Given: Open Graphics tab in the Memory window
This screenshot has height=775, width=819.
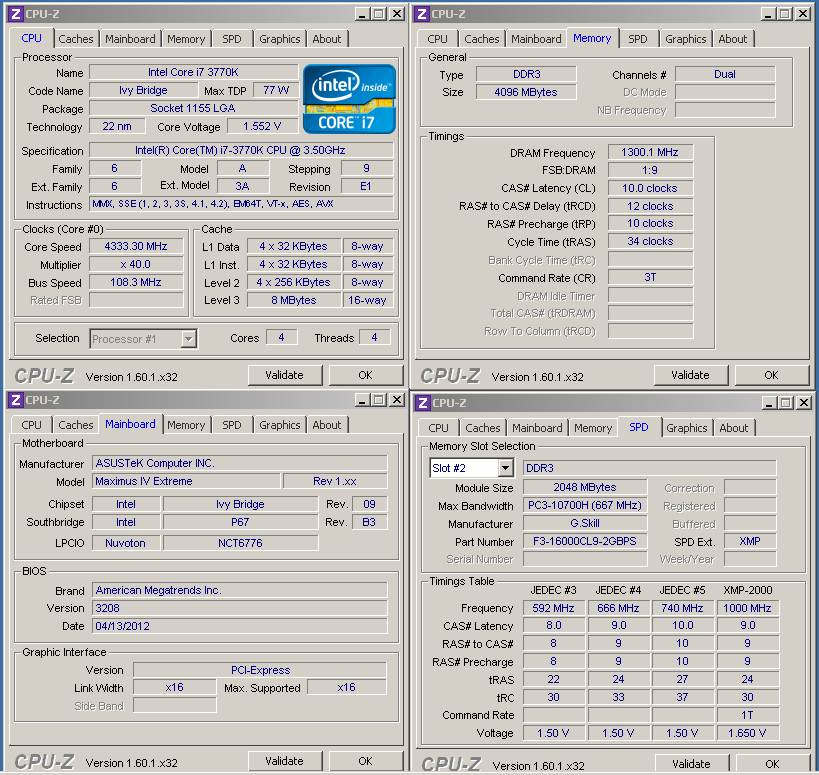Looking at the screenshot, I should pos(685,39).
